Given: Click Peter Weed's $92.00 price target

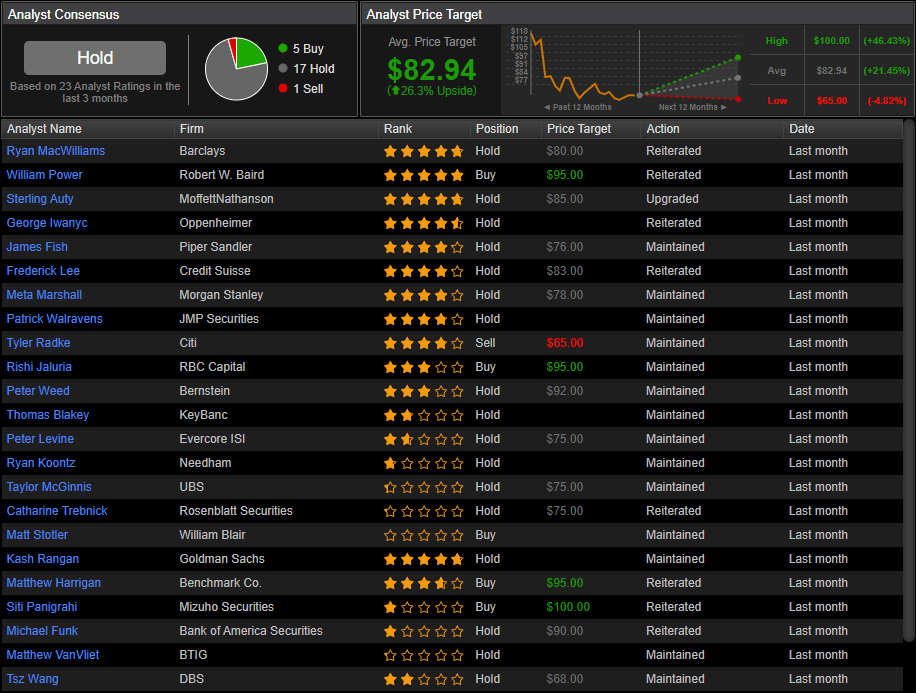Looking at the screenshot, I should (x=564, y=390).
